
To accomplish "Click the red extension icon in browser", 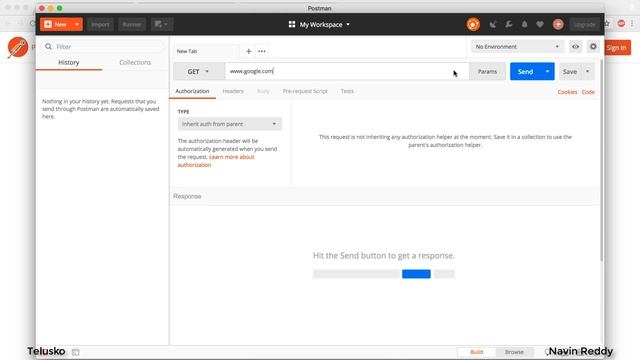I will click(x=621, y=24).
